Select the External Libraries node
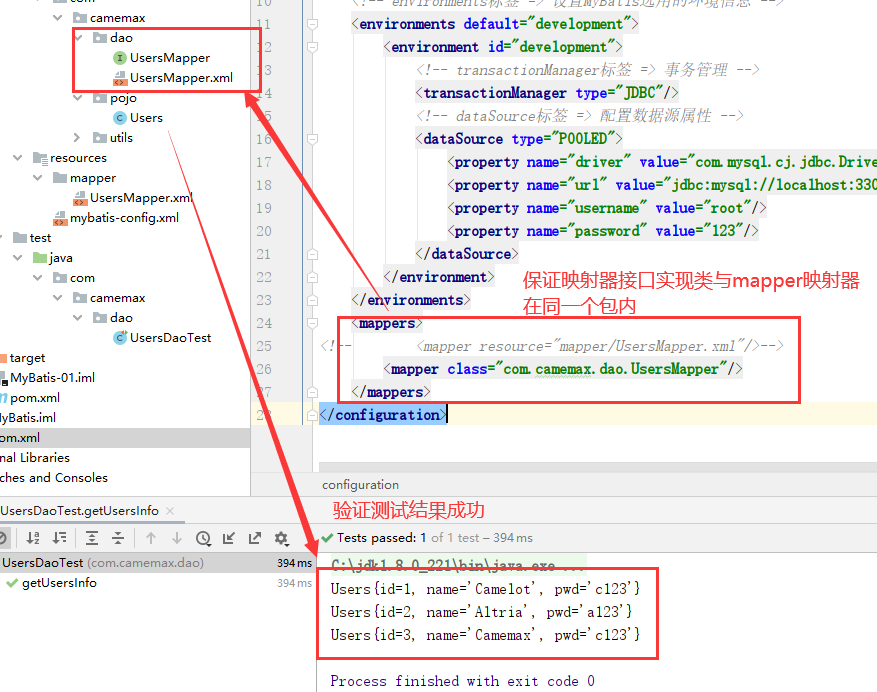Image resolution: width=877 pixels, height=692 pixels. pos(35,458)
